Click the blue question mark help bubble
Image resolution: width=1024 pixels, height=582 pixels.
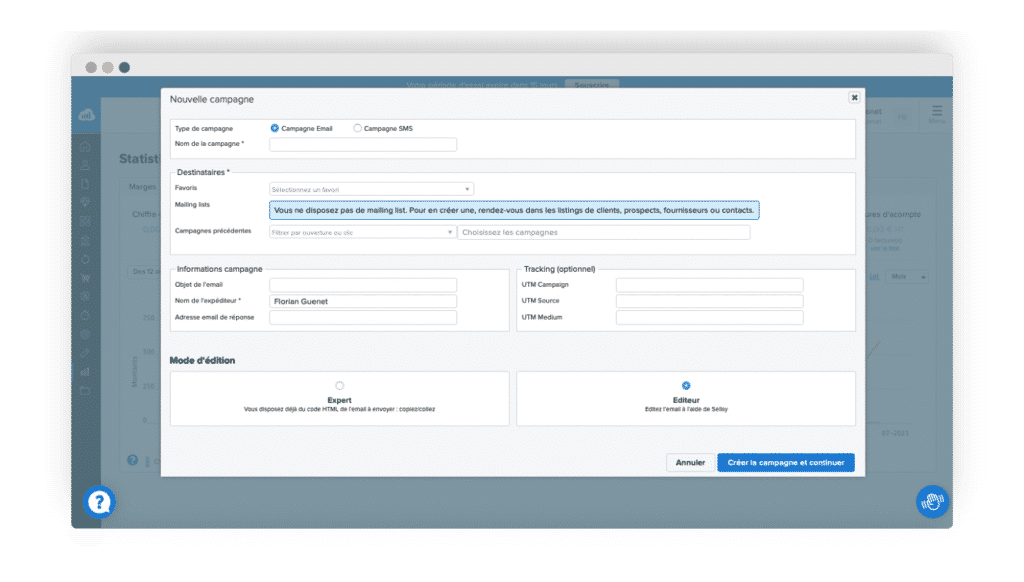point(98,501)
